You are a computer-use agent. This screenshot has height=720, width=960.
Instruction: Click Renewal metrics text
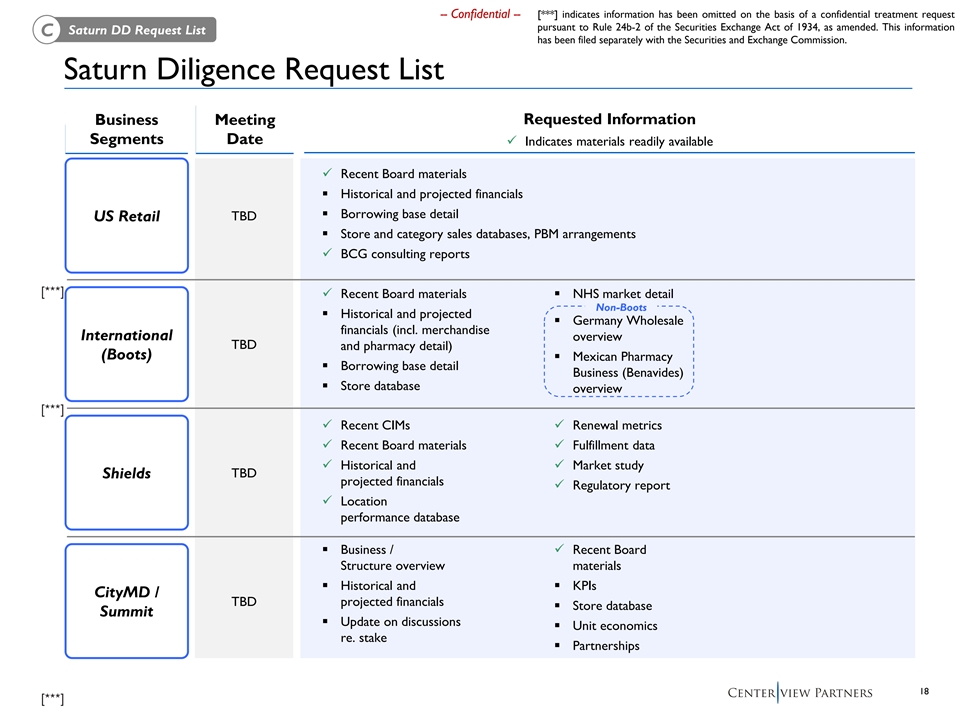click(617, 425)
